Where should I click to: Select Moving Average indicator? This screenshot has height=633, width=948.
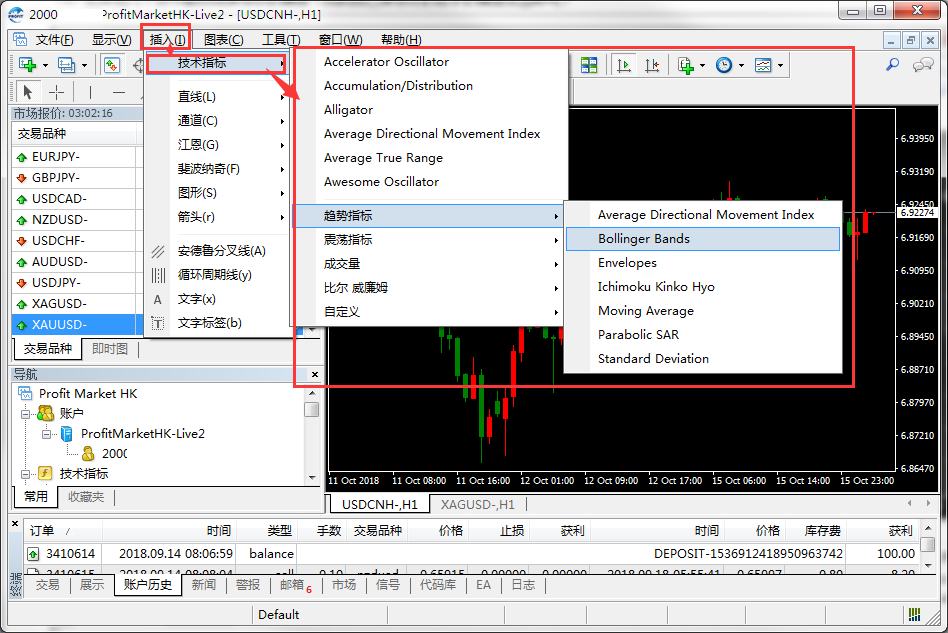tap(645, 311)
